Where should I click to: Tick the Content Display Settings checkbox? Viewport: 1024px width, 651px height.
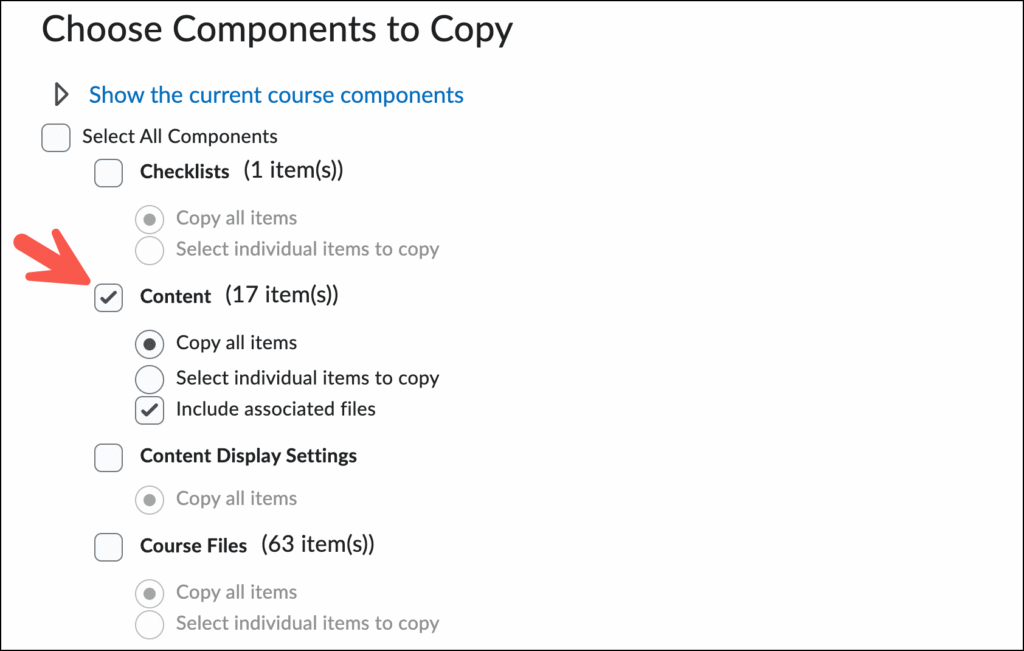pyautogui.click(x=108, y=457)
